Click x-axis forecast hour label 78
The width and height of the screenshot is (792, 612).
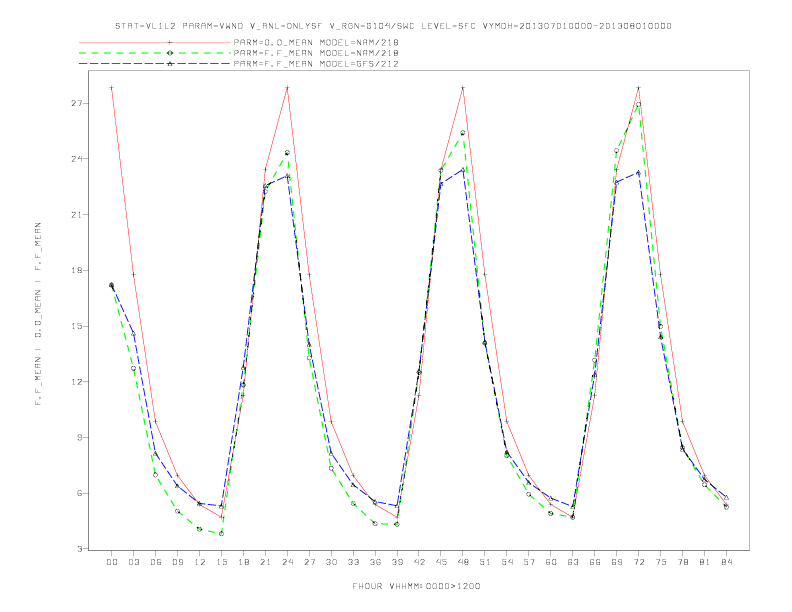click(683, 562)
